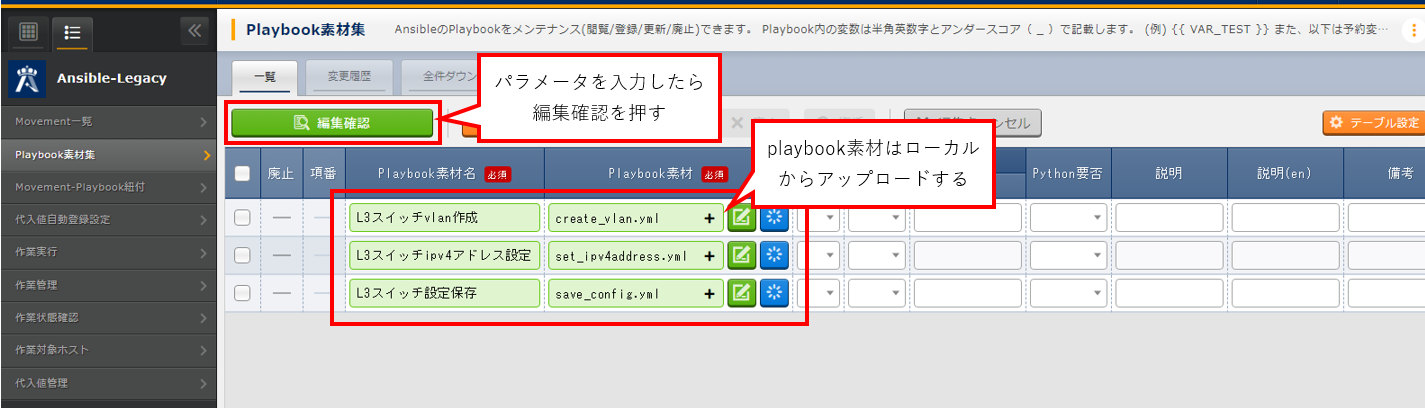Image resolution: width=1425 pixels, height=408 pixels.
Task: Switch to the grid menu view icon
Action: [29, 32]
